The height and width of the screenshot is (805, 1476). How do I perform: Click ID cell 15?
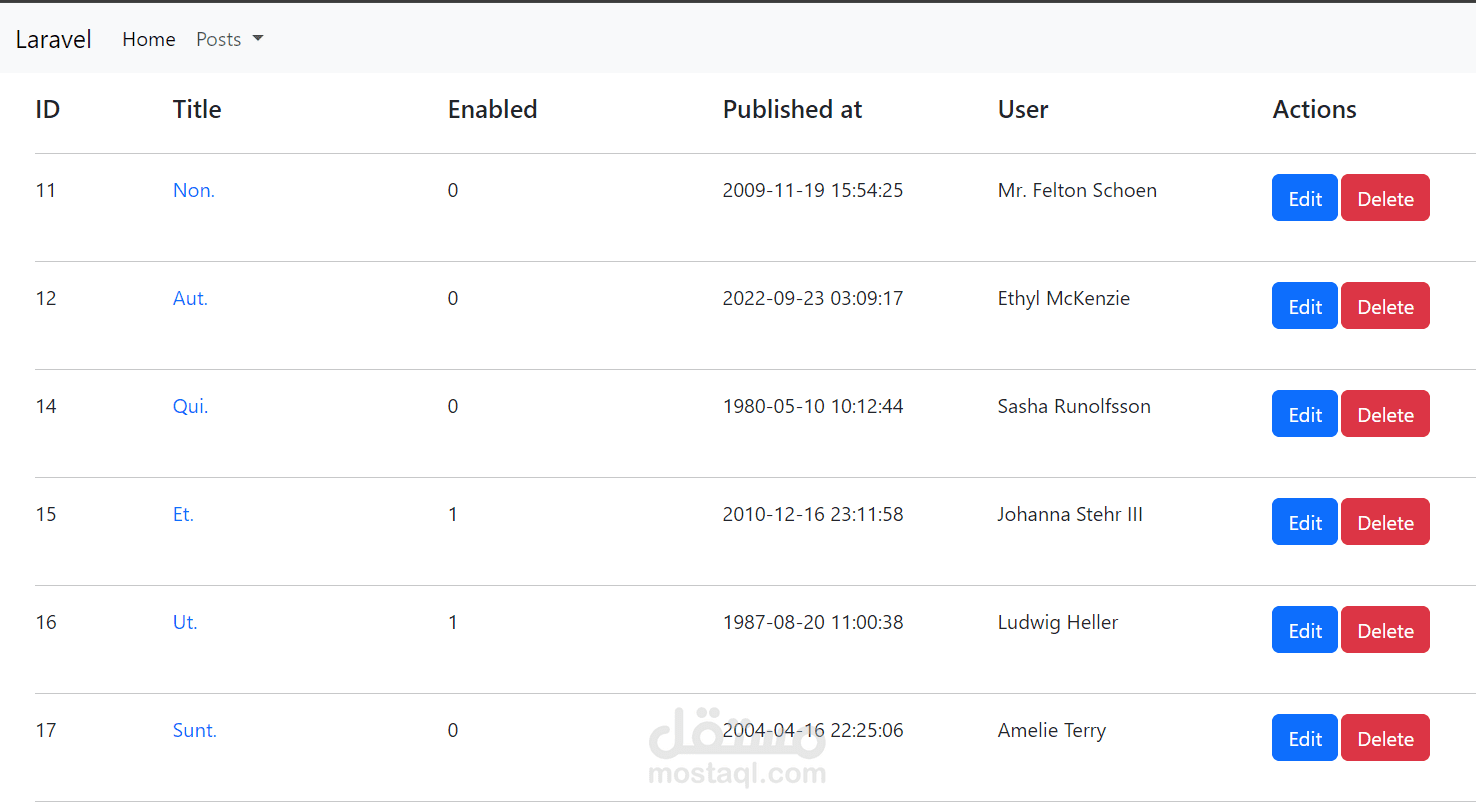pos(46,514)
